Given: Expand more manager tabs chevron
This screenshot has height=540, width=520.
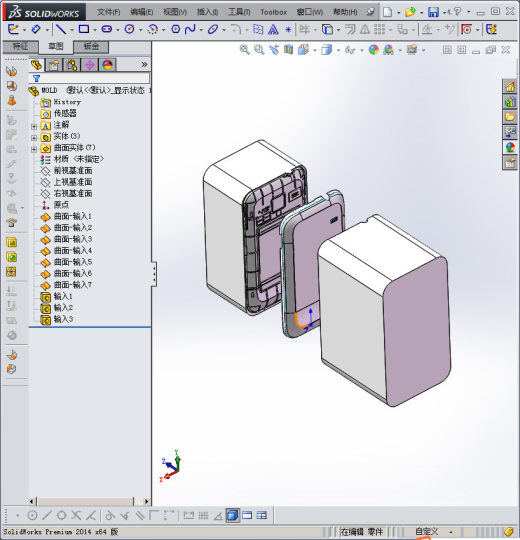Looking at the screenshot, I should point(144,64).
